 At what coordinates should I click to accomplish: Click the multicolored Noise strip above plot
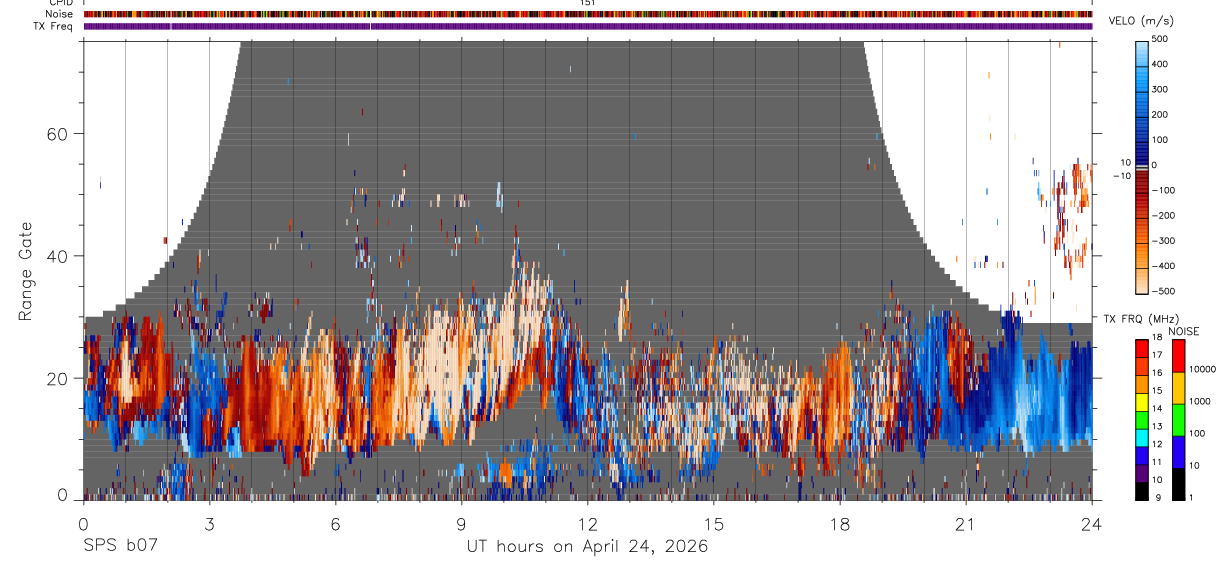[587, 14]
